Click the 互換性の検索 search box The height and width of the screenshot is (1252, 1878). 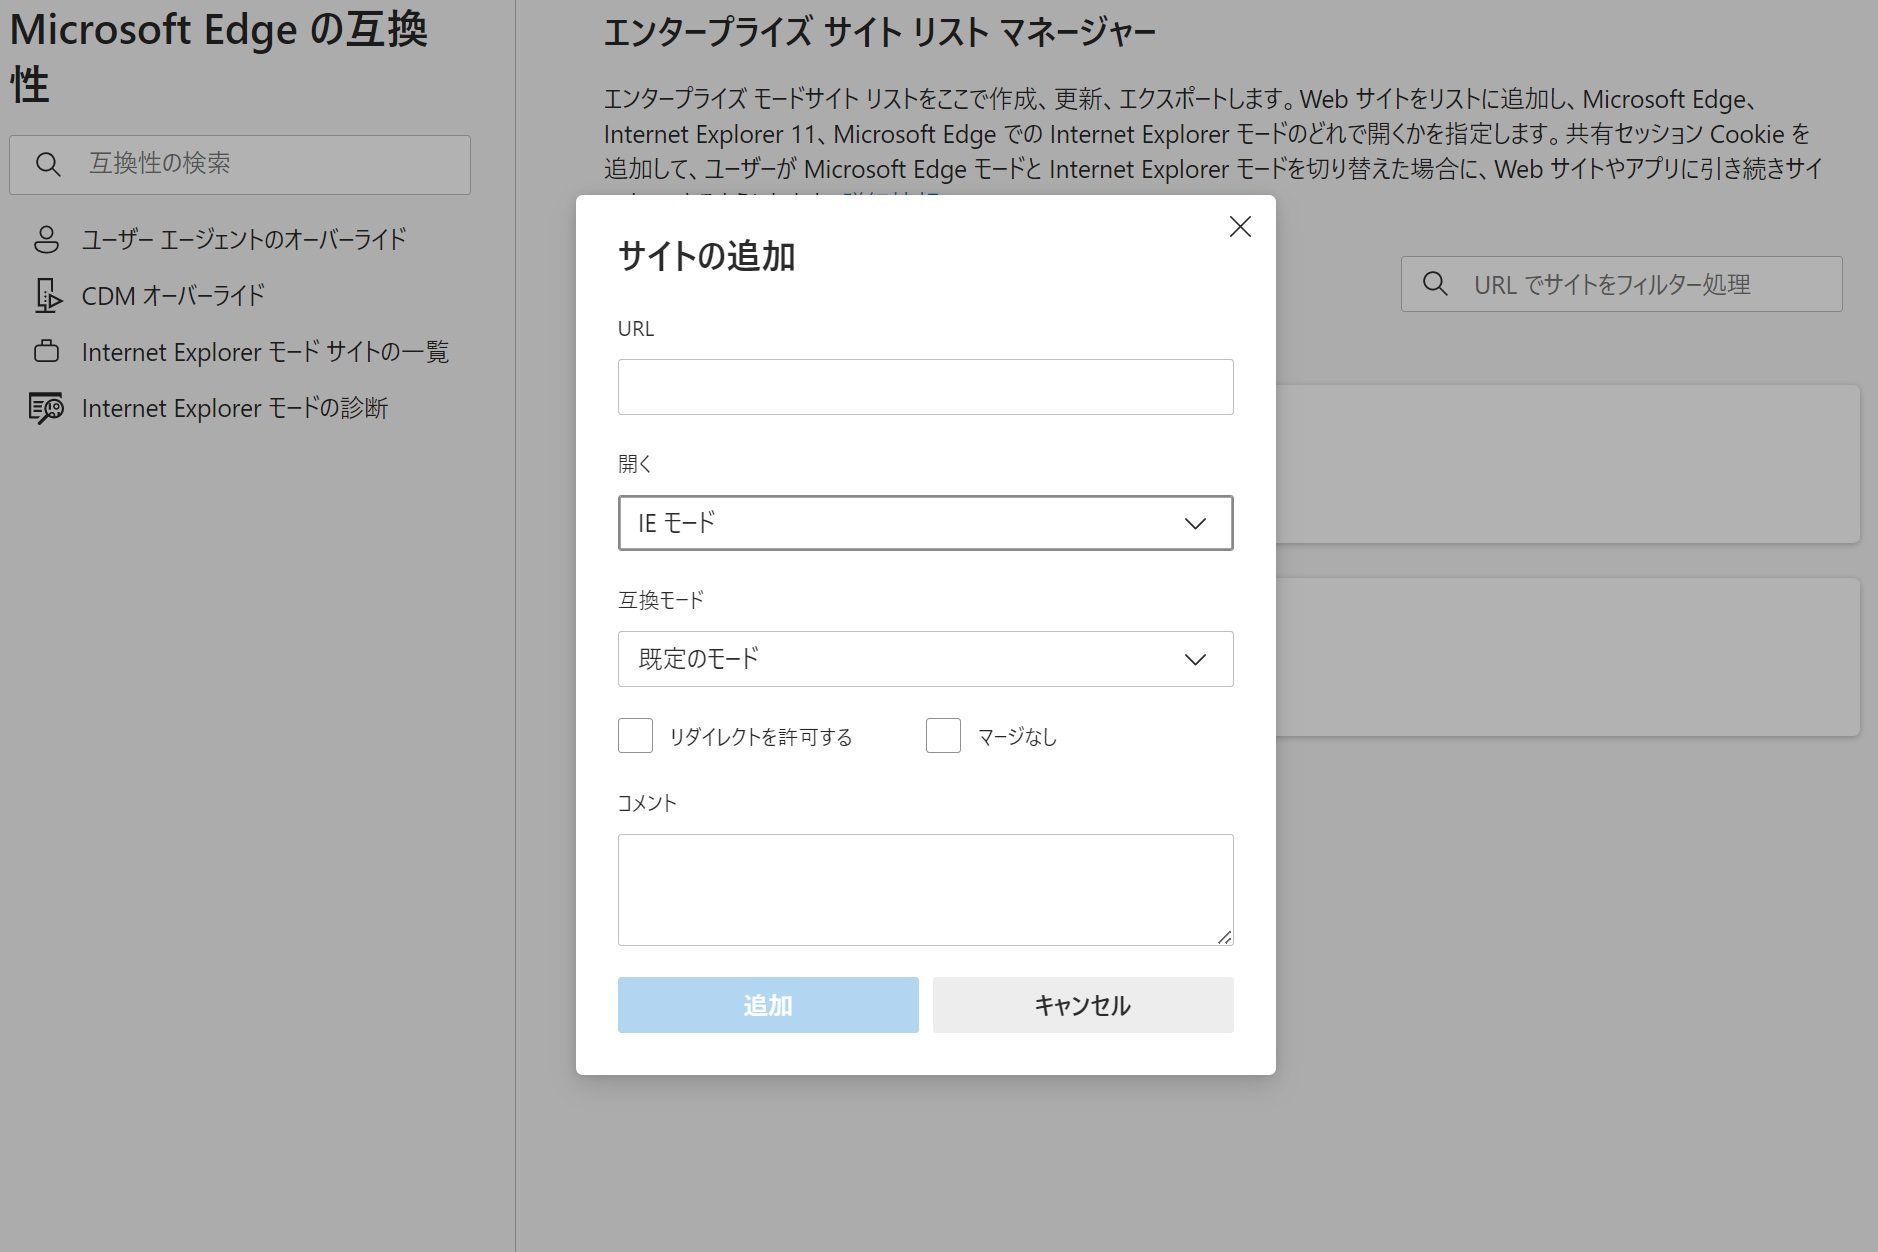(240, 165)
